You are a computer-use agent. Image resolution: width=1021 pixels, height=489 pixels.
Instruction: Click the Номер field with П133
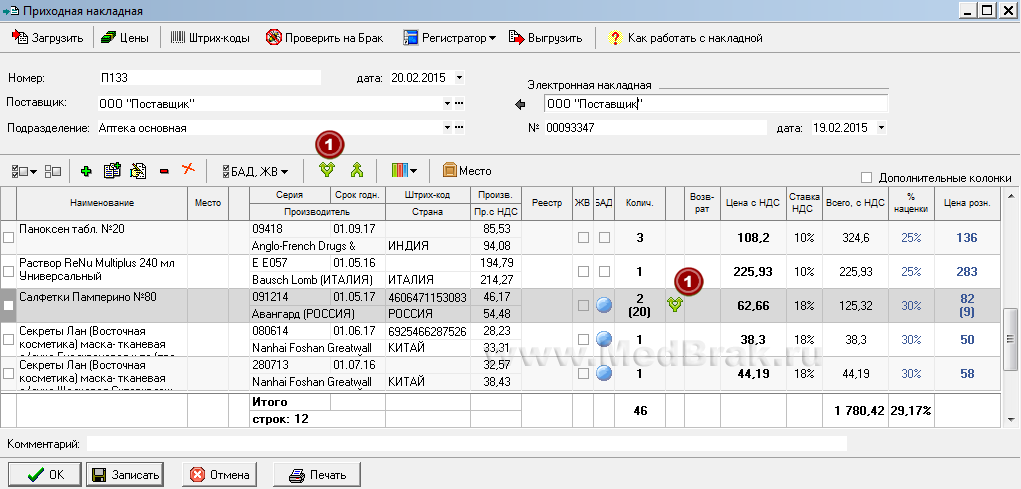pyautogui.click(x=209, y=77)
